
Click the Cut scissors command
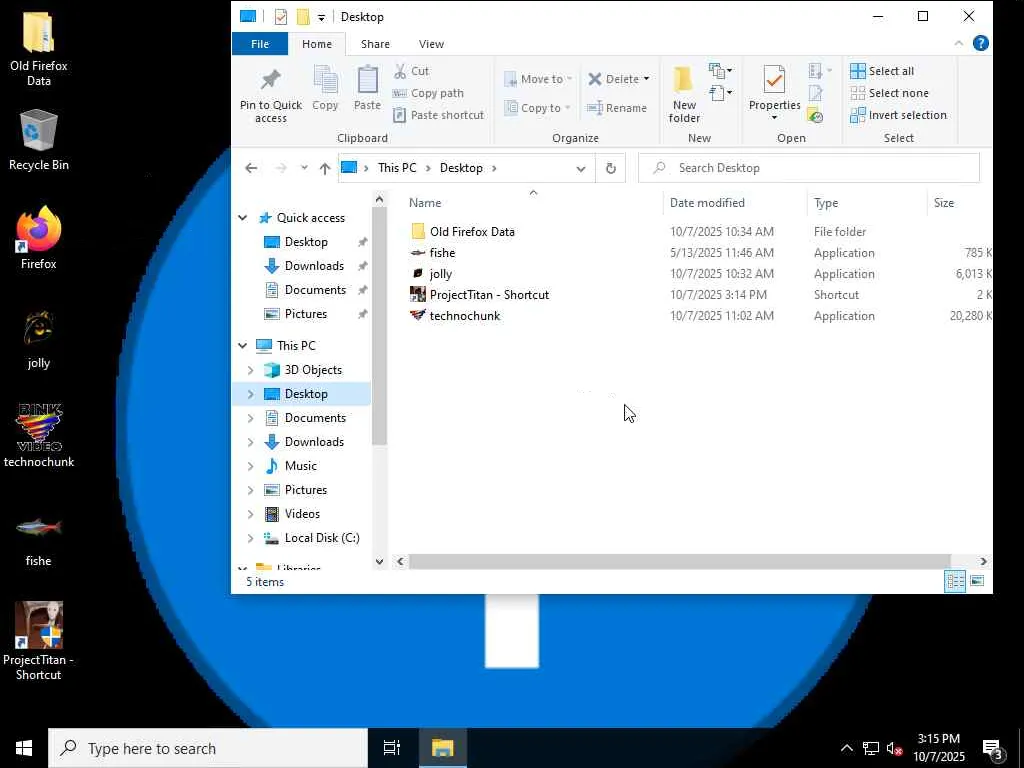point(411,71)
